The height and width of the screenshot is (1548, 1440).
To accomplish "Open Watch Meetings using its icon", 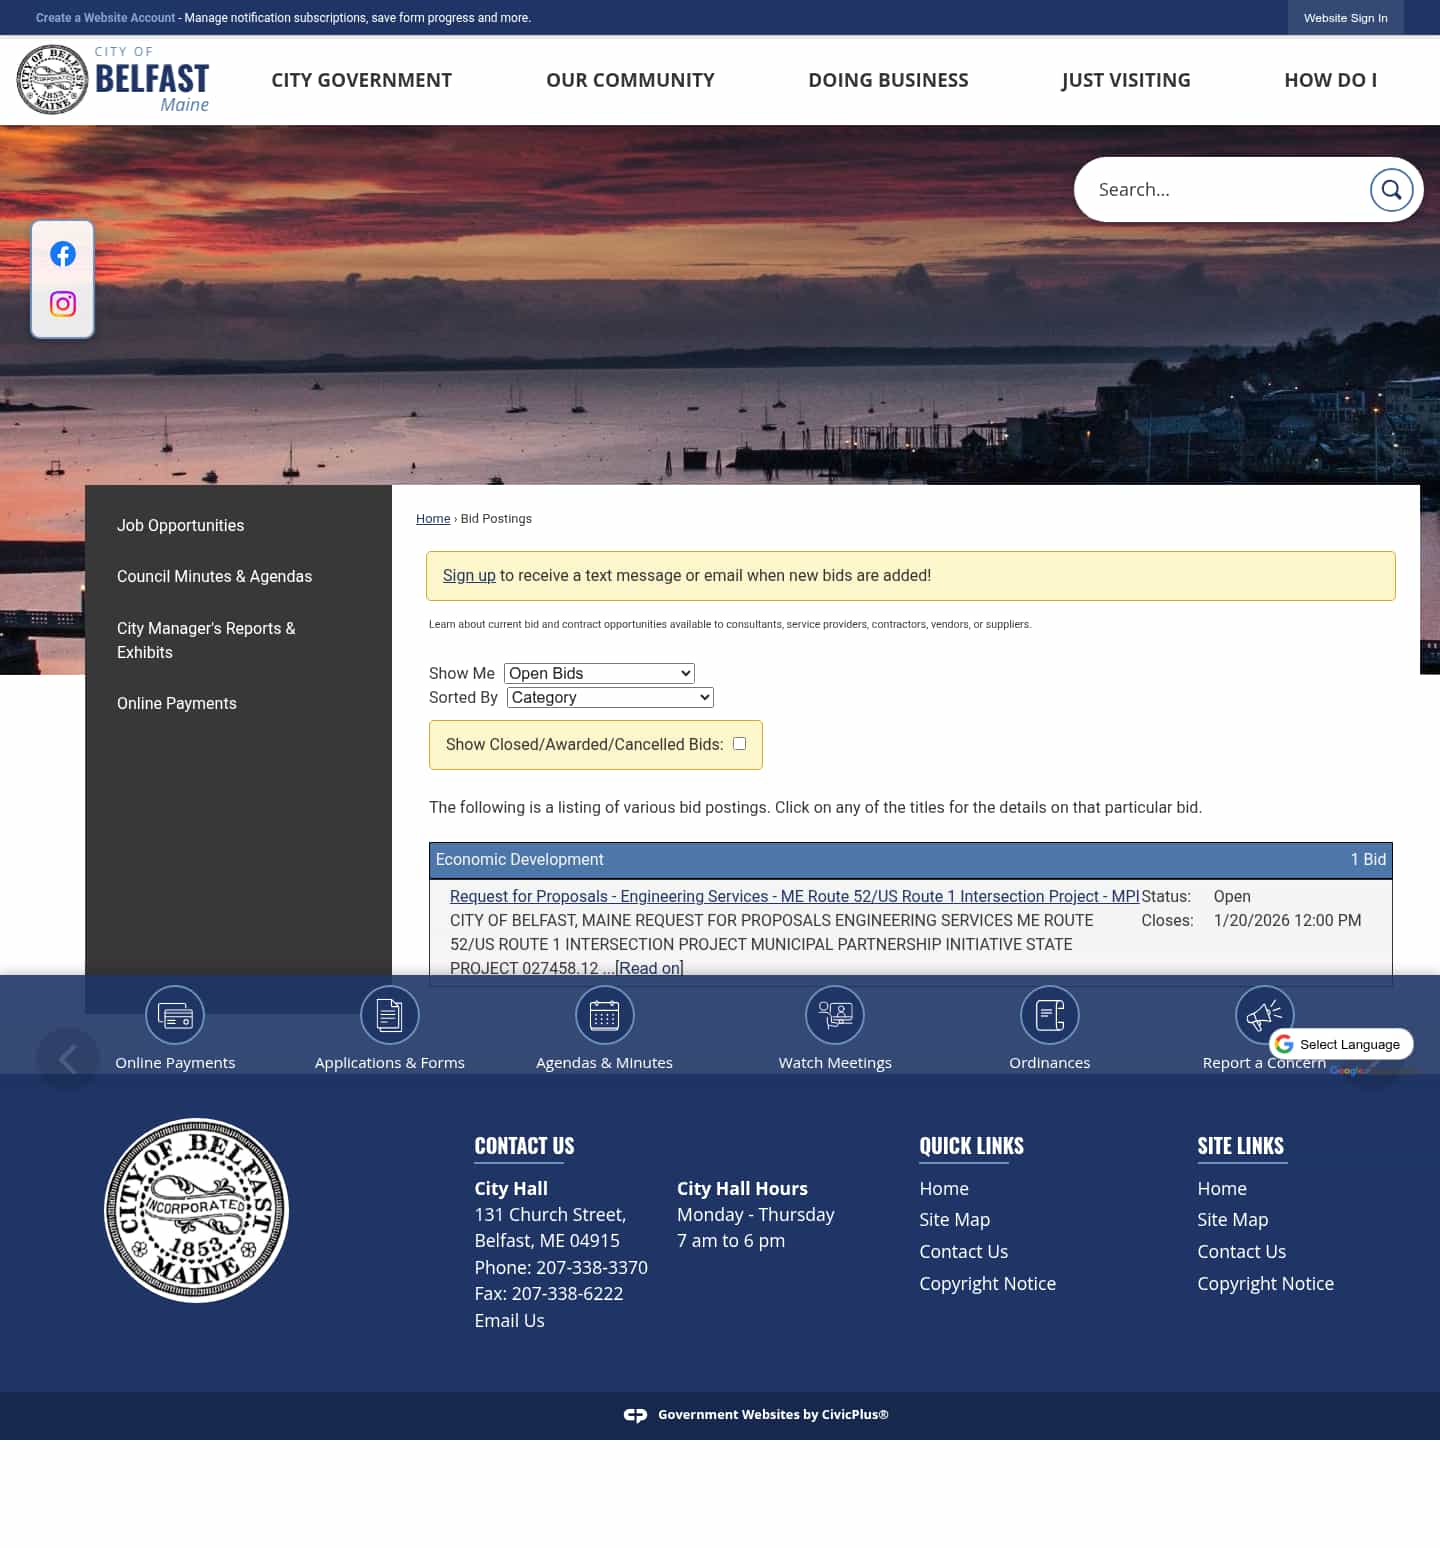I will [835, 1014].
